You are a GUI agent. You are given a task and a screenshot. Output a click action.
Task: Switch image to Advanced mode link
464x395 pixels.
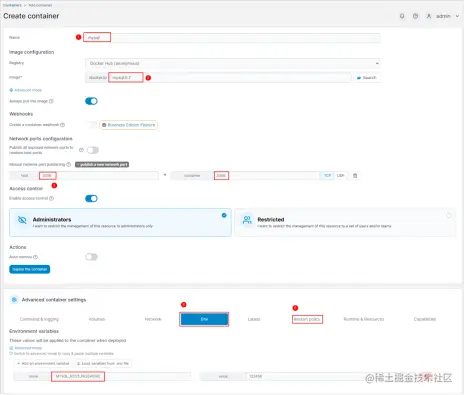26,90
